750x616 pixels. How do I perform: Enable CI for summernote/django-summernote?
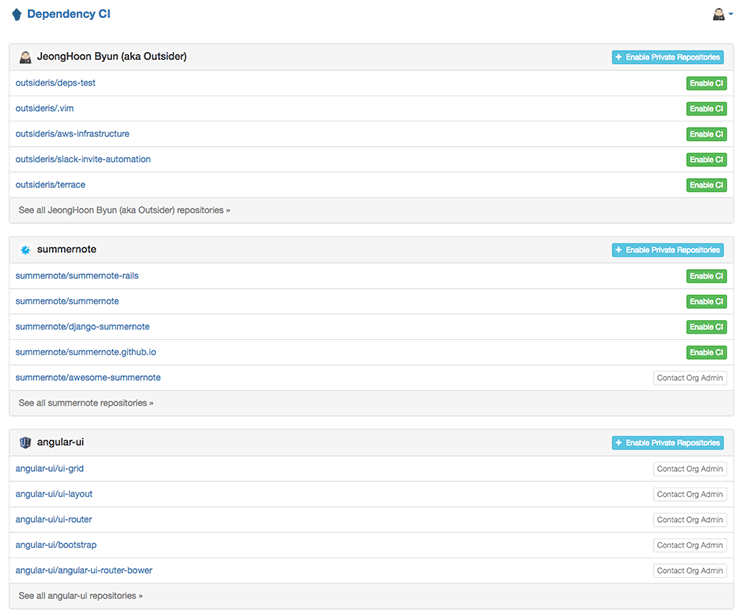coord(706,327)
